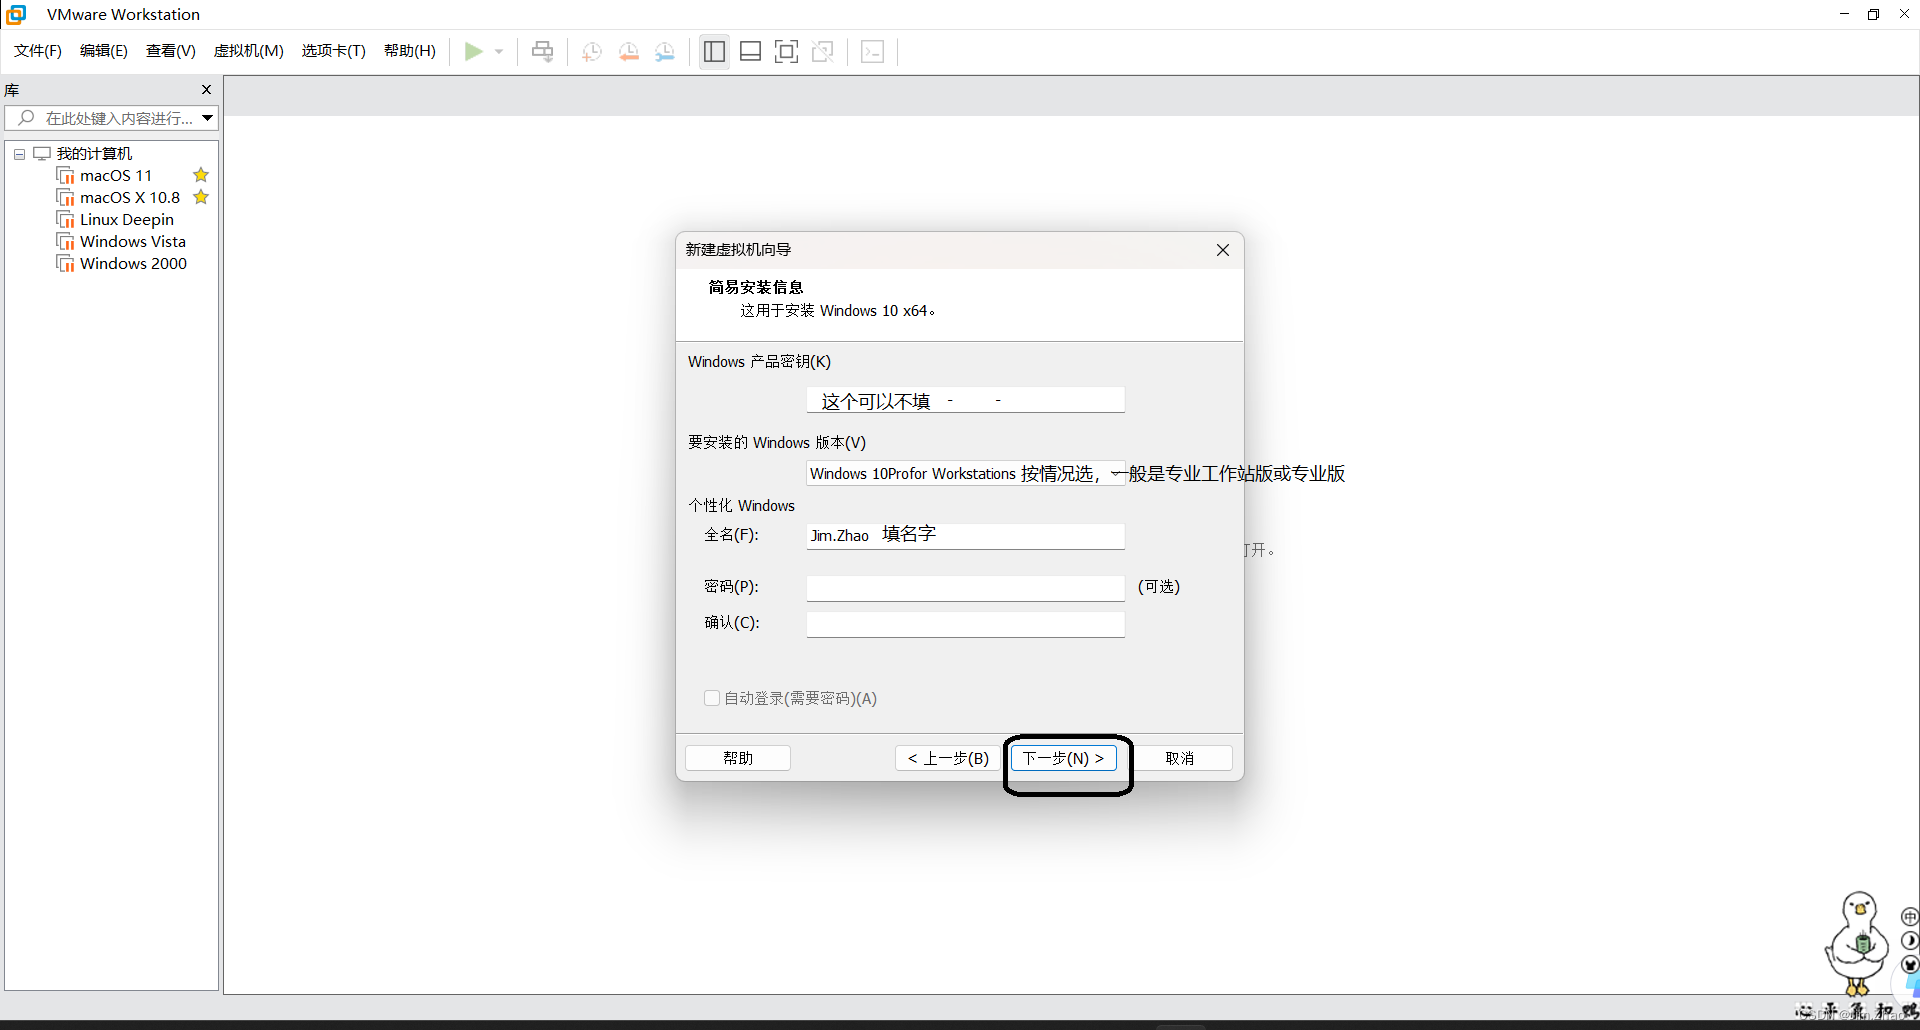Image resolution: width=1920 pixels, height=1030 pixels.
Task: Restore down the VMware Workstation window
Action: pos(1874,14)
